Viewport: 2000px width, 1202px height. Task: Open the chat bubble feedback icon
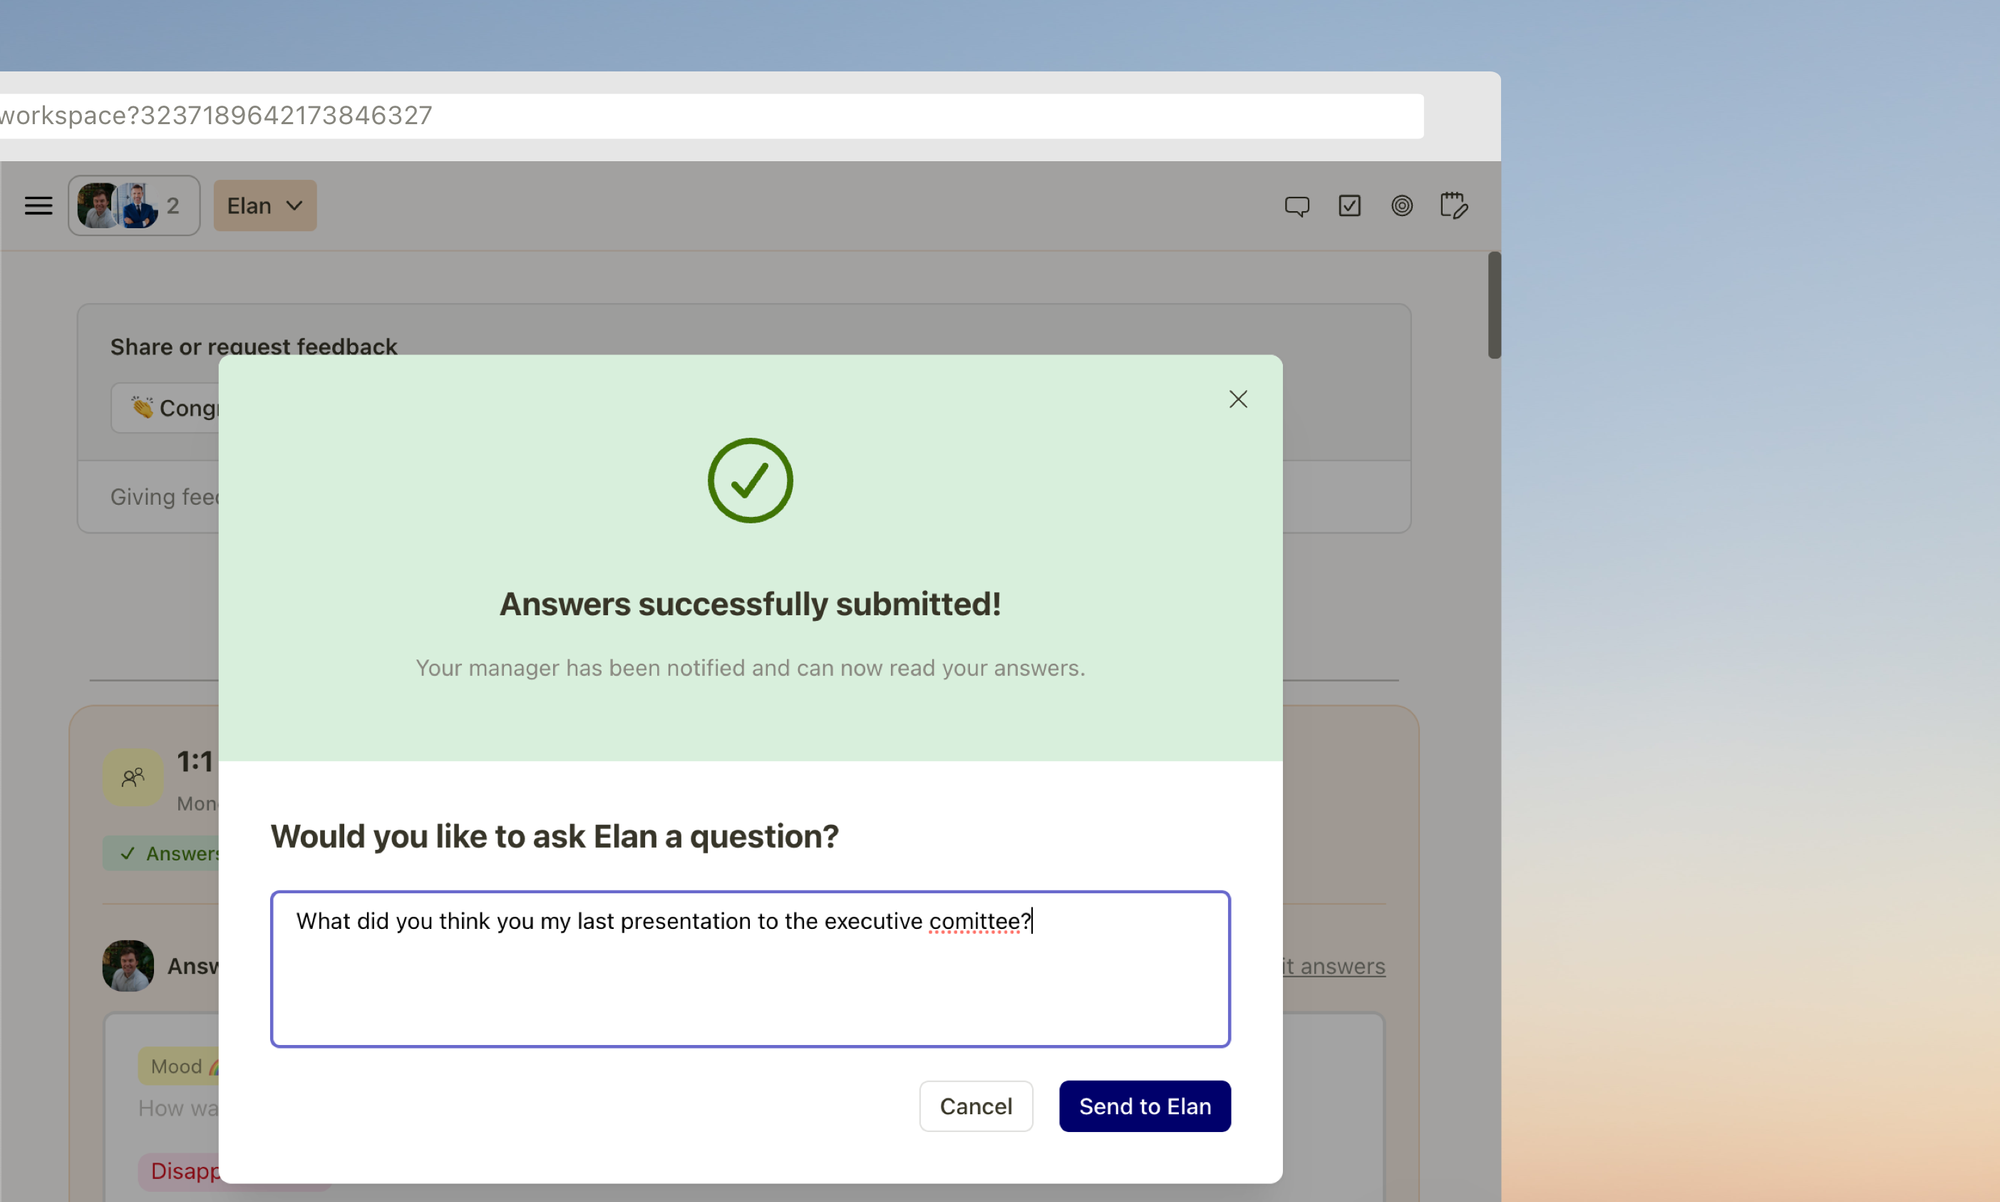click(1297, 205)
